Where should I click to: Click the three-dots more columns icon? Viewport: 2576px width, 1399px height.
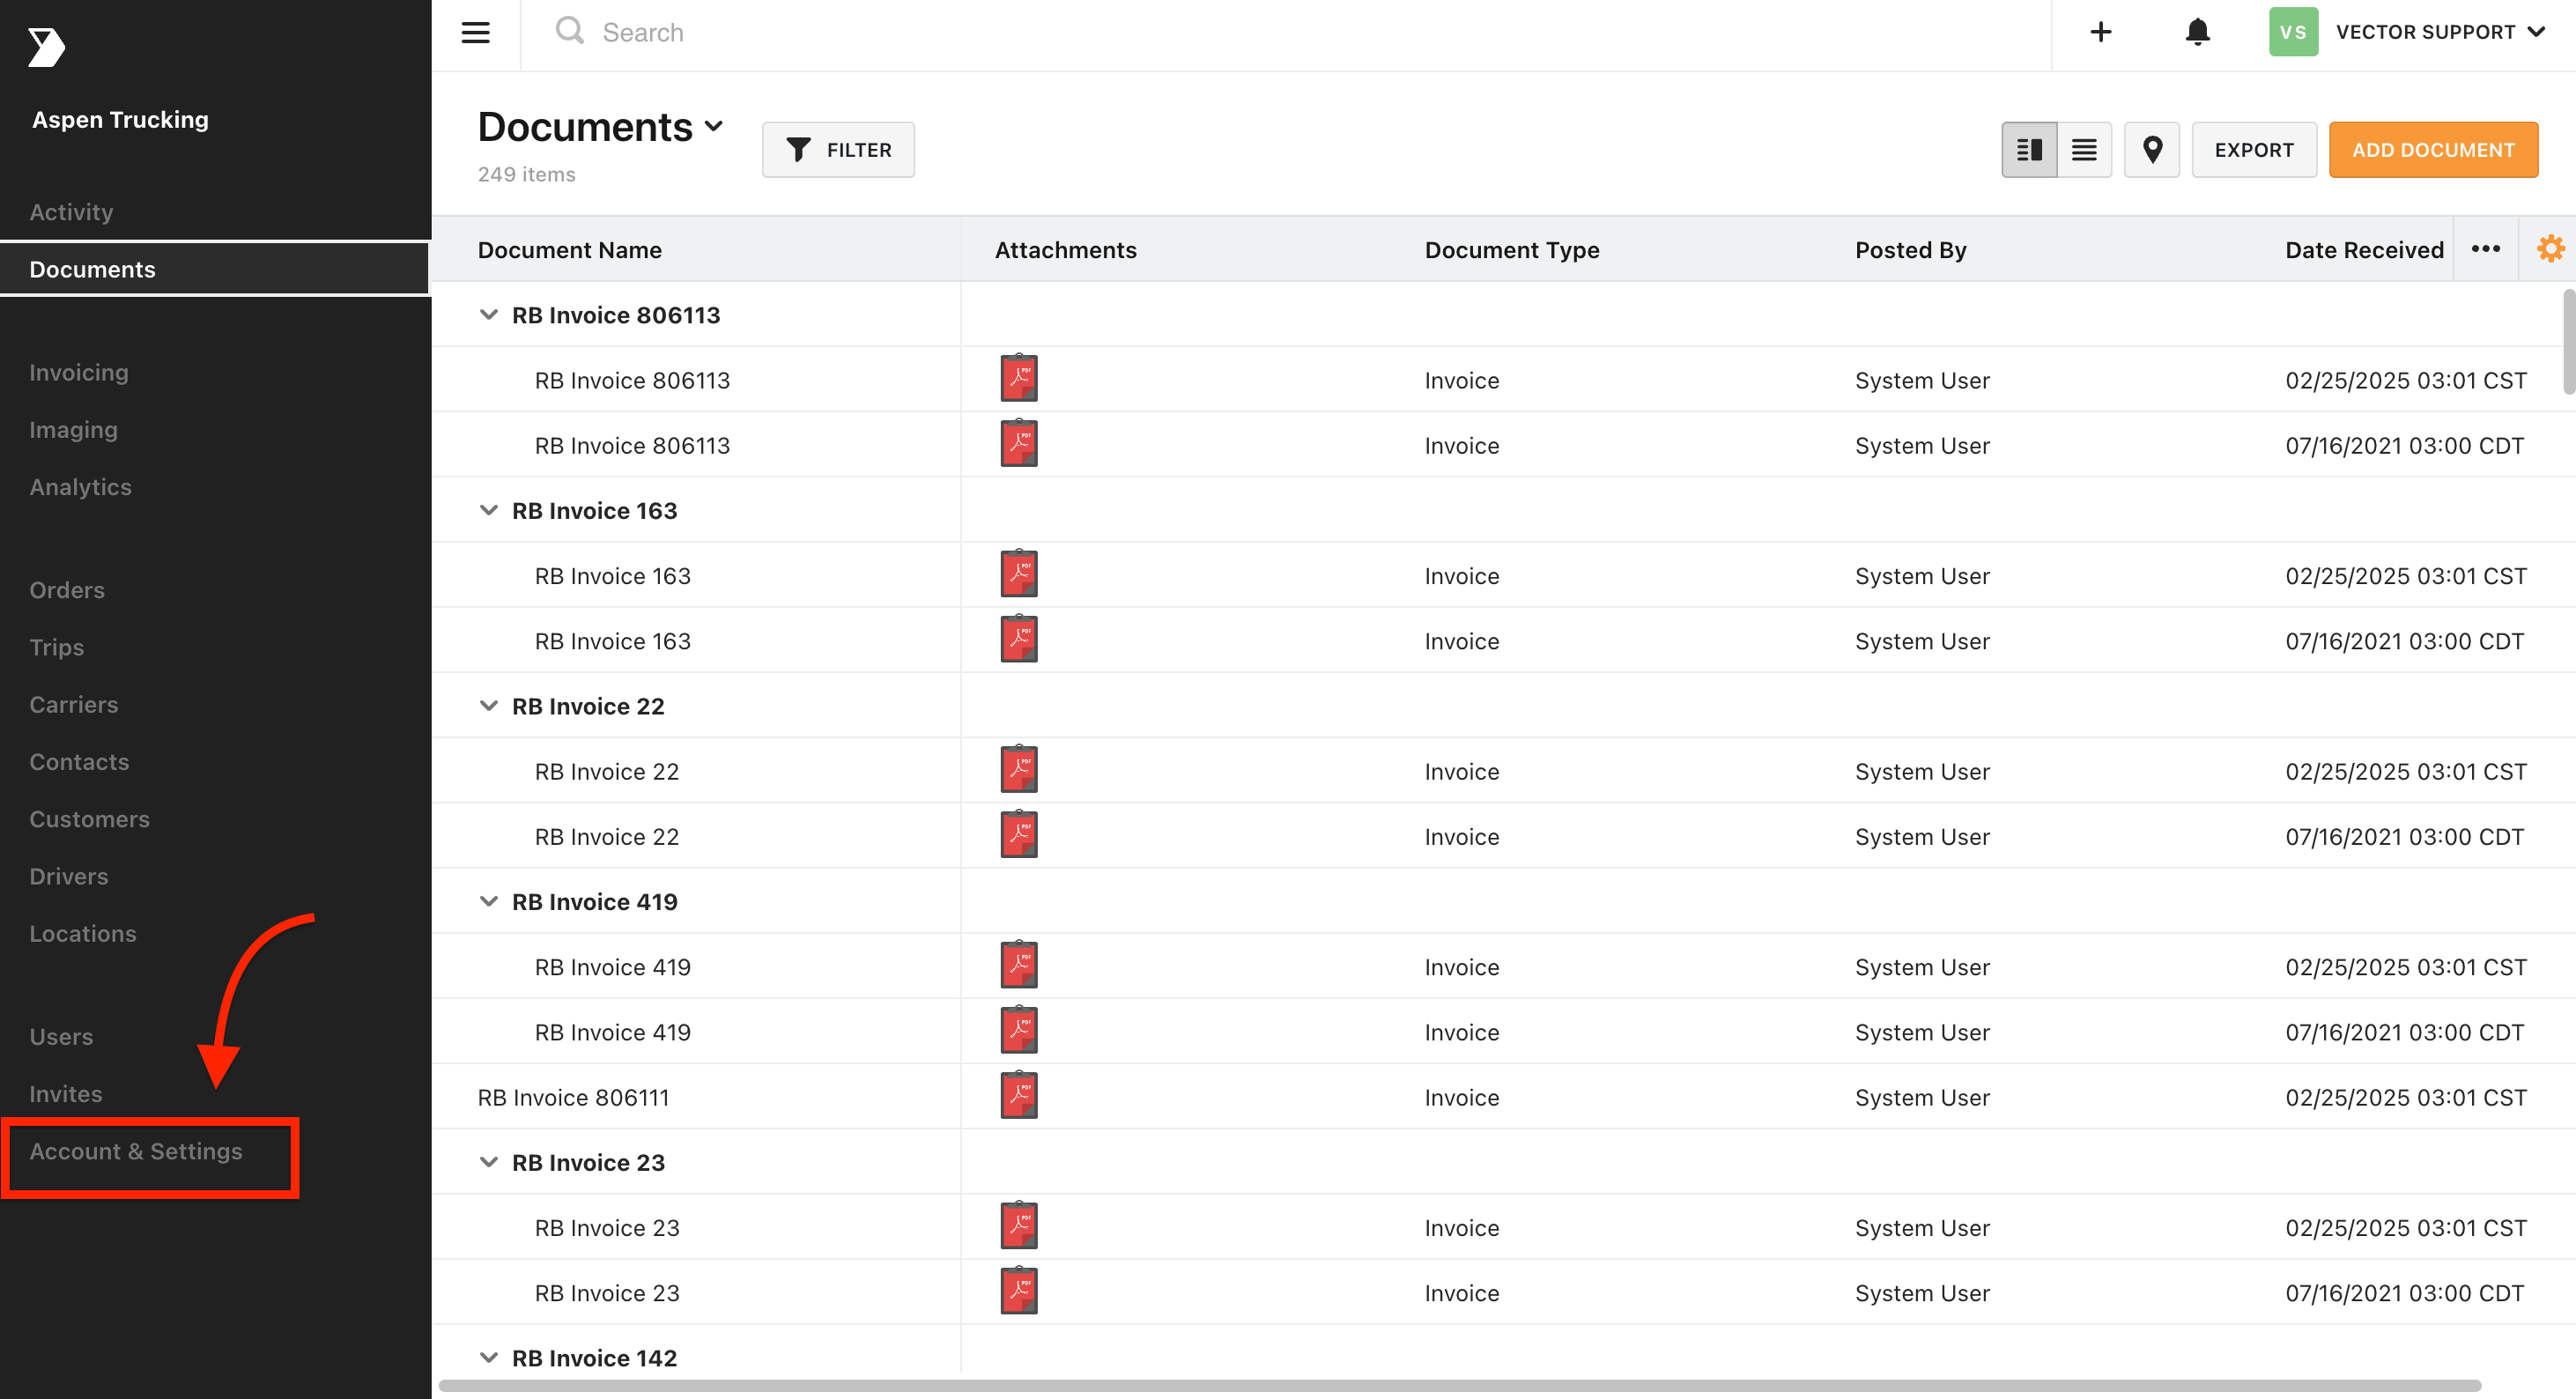tap(2486, 249)
